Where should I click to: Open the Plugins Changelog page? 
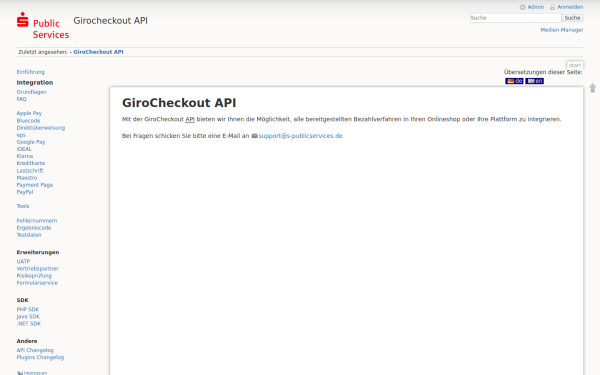click(x=40, y=357)
